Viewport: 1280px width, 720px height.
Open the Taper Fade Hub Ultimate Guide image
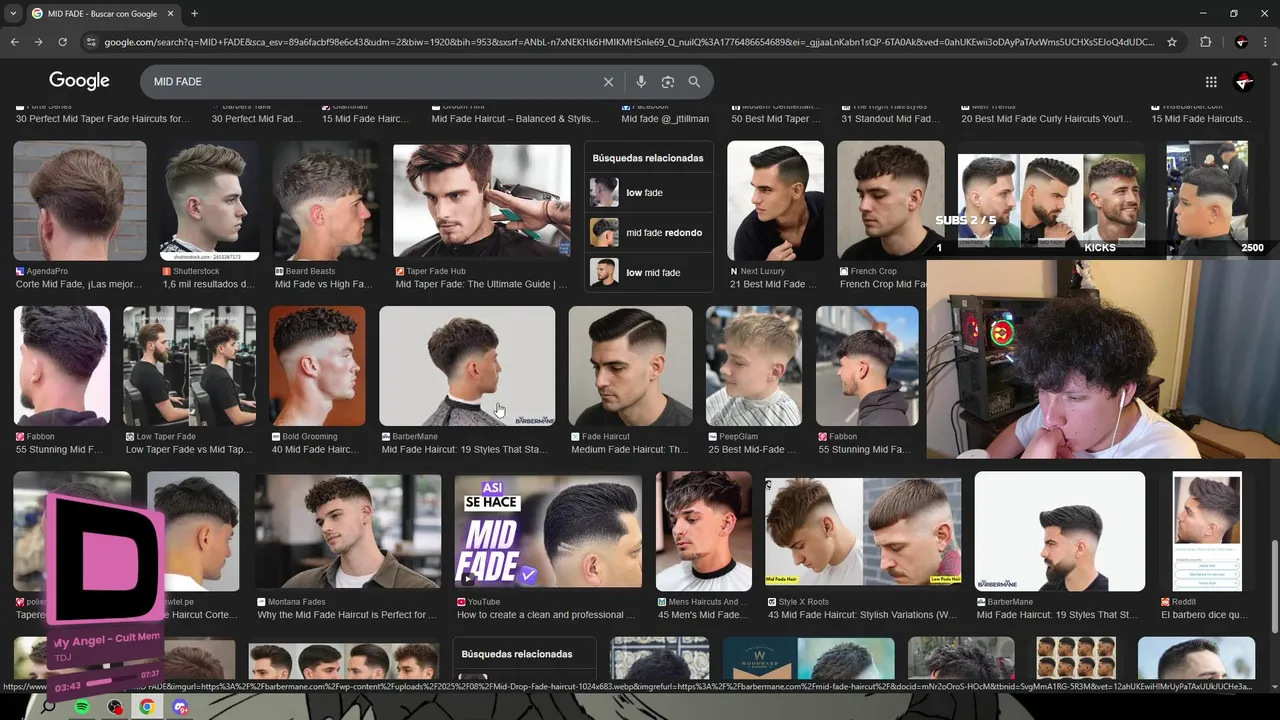tap(482, 201)
